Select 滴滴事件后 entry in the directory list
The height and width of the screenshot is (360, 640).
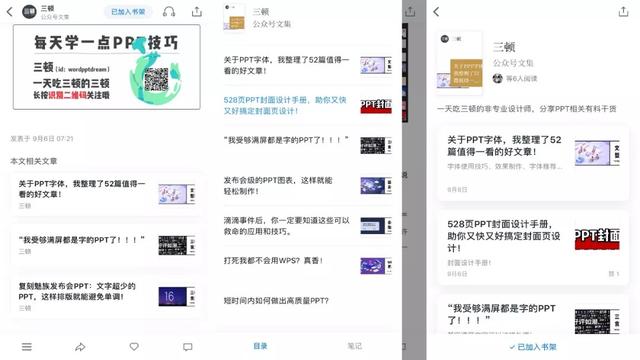307,226
